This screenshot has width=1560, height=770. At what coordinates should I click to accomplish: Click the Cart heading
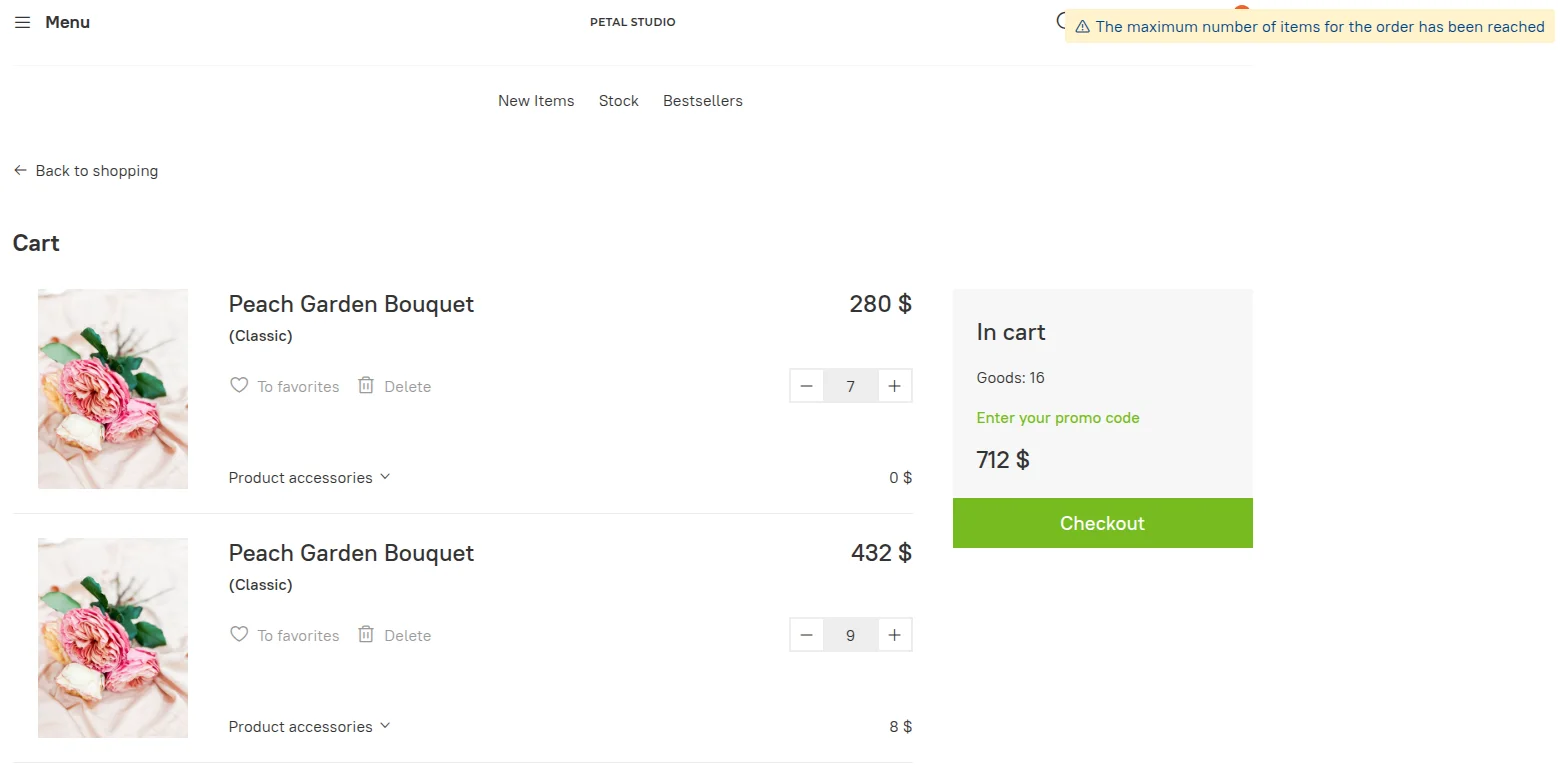[36, 243]
